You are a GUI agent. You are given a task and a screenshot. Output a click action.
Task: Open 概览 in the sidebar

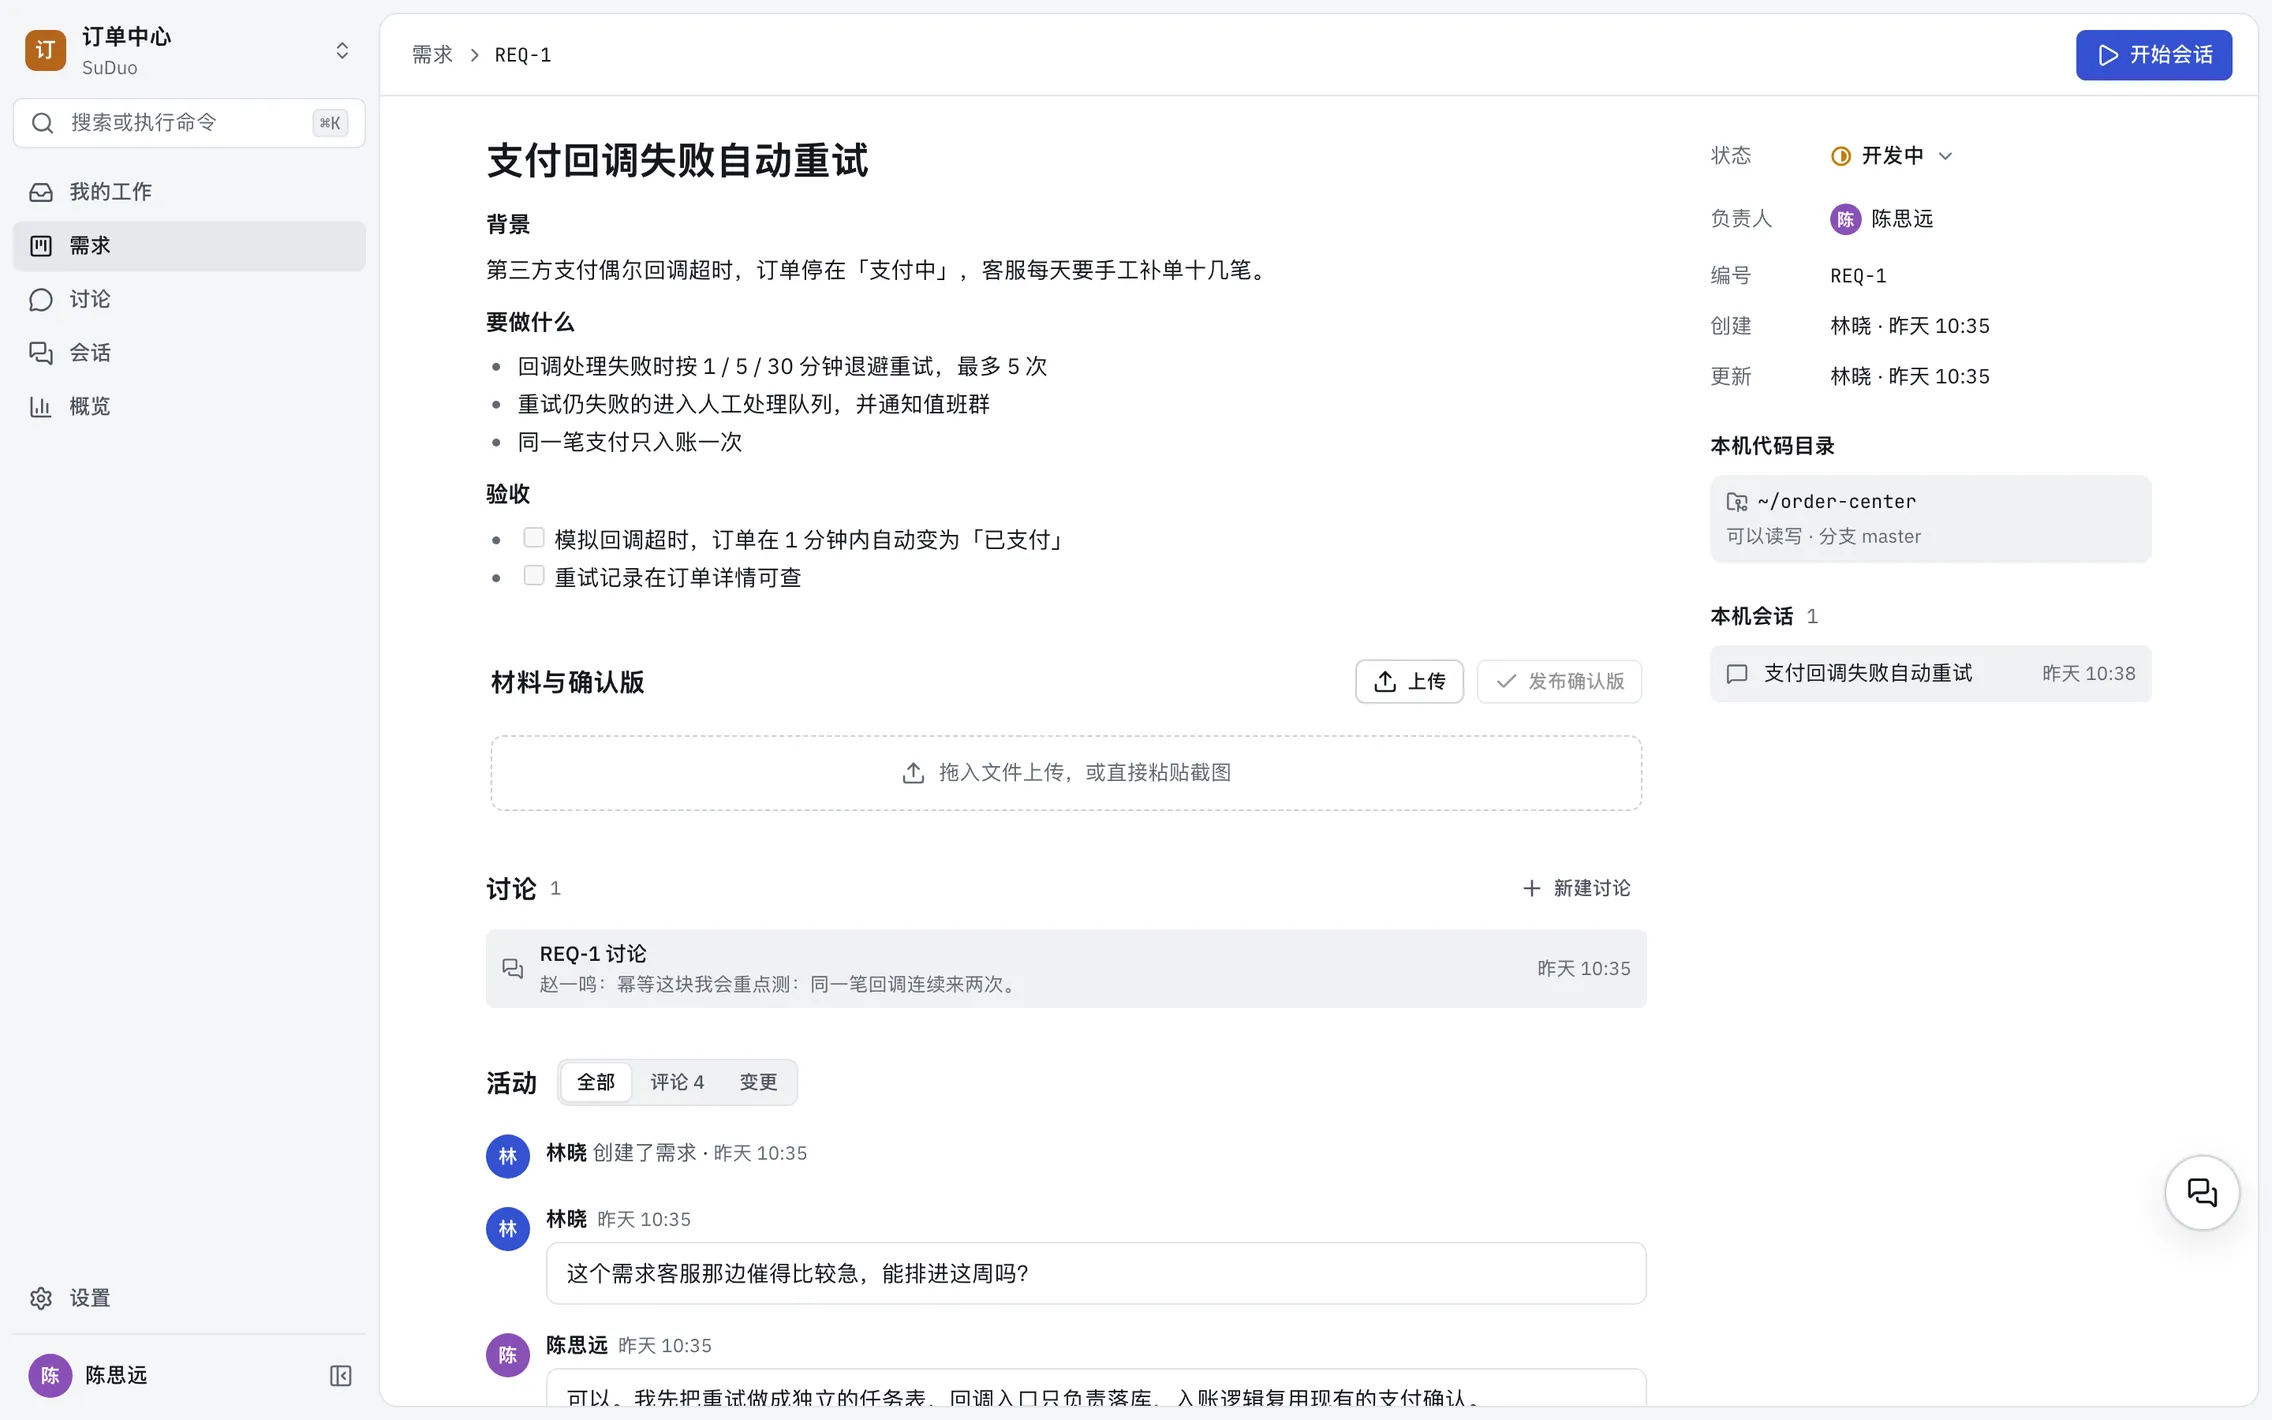(189, 407)
